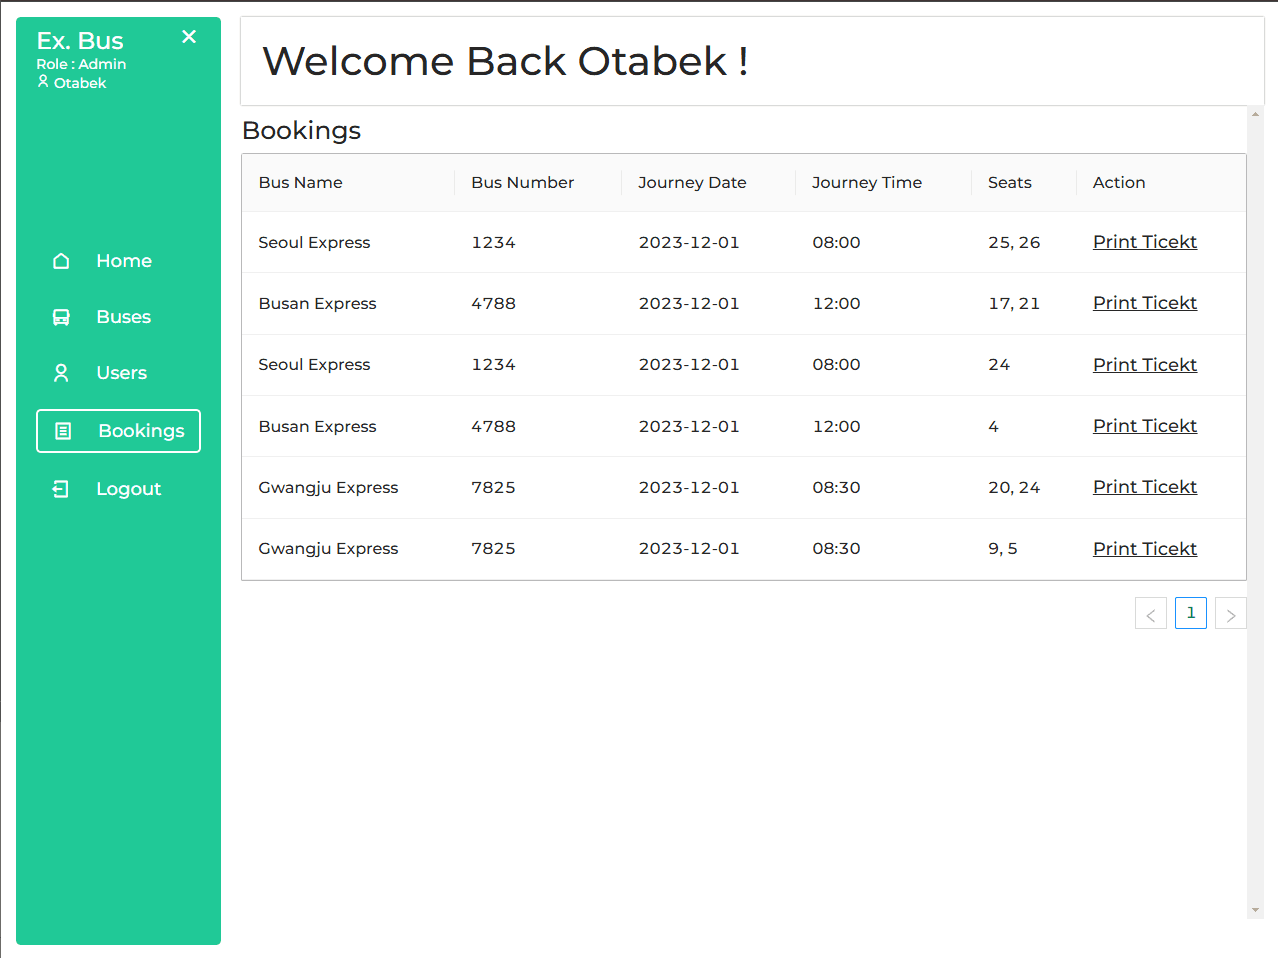Click the Users person icon
Viewport: 1278px width, 958px height.
(x=61, y=373)
